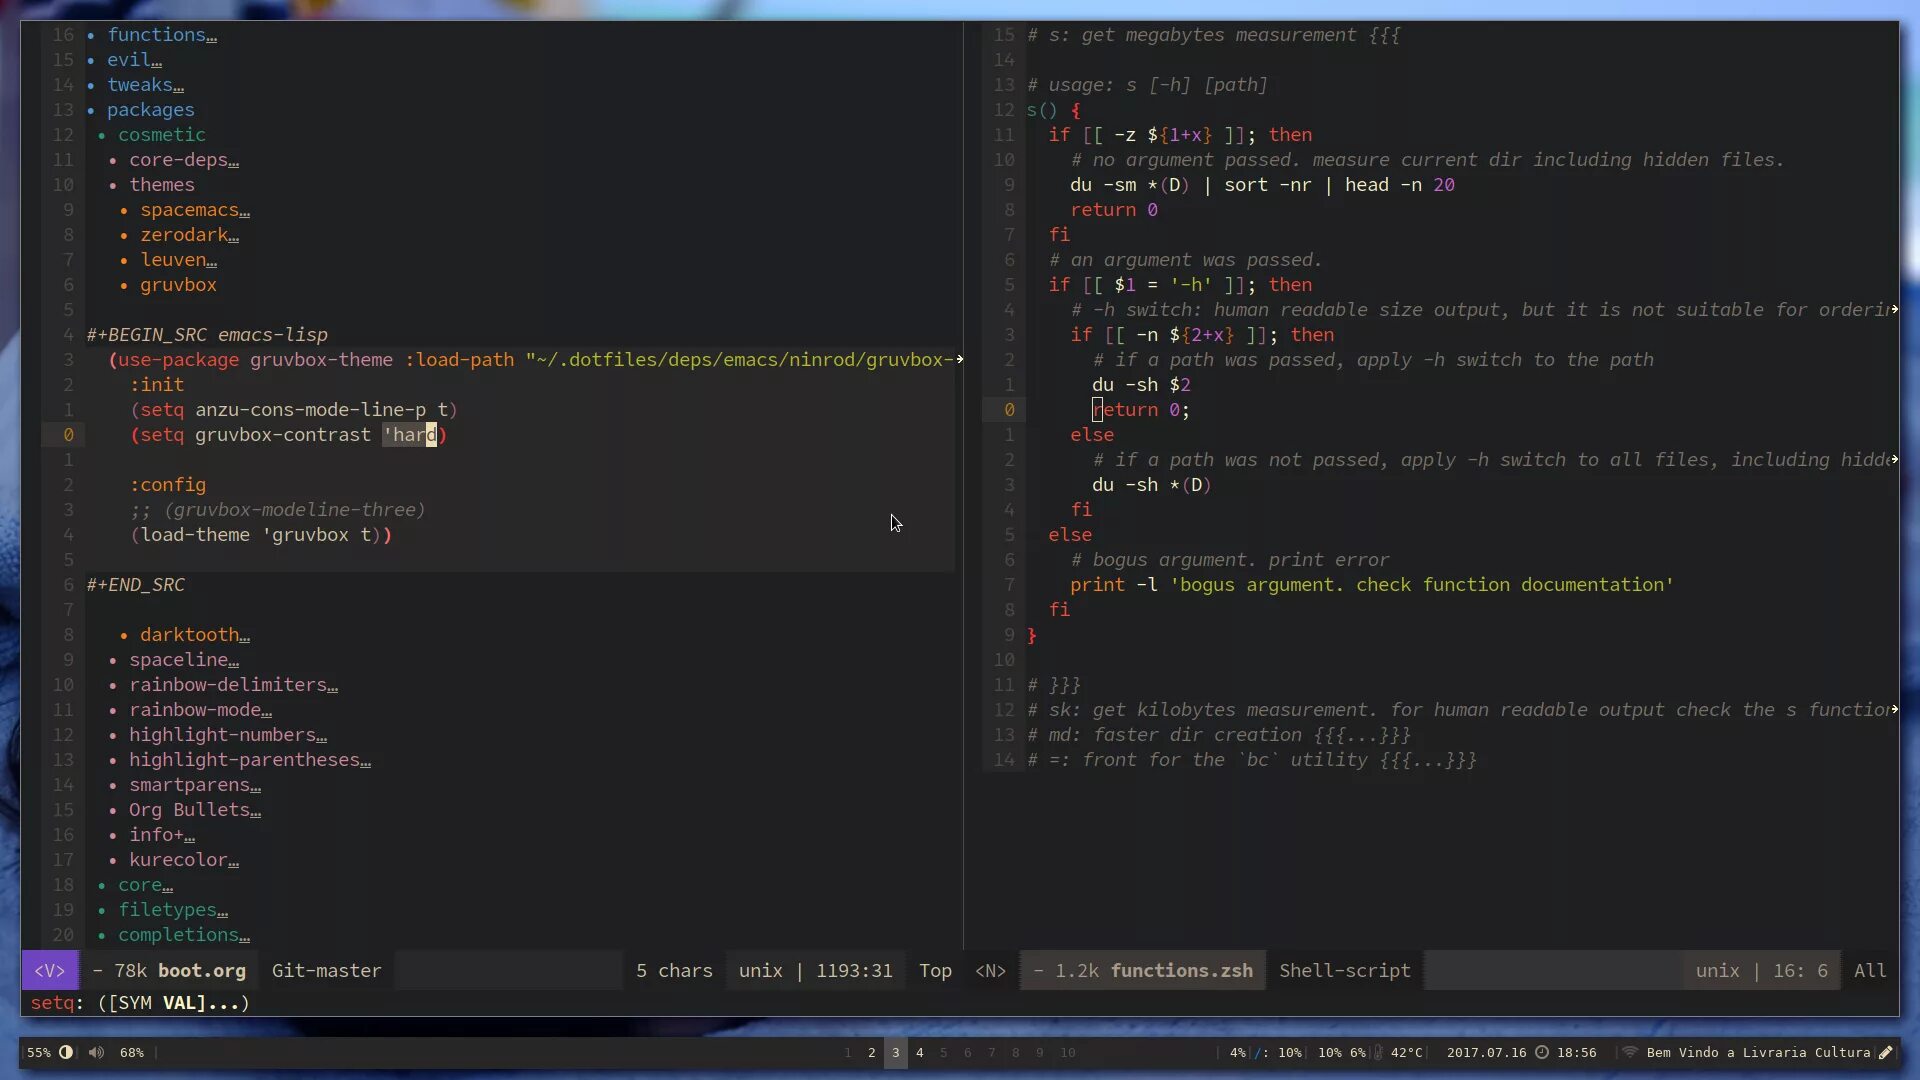
Task: Click the functions.zsh buffer name
Action: tap(1181, 971)
